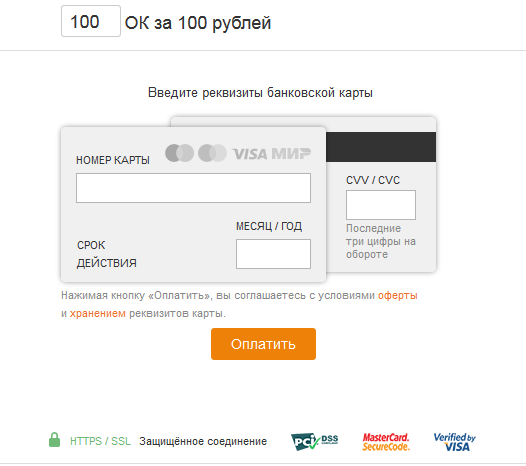Open the хранением card storage link
Image resolution: width=526 pixels, height=466 pixels.
tap(98, 313)
